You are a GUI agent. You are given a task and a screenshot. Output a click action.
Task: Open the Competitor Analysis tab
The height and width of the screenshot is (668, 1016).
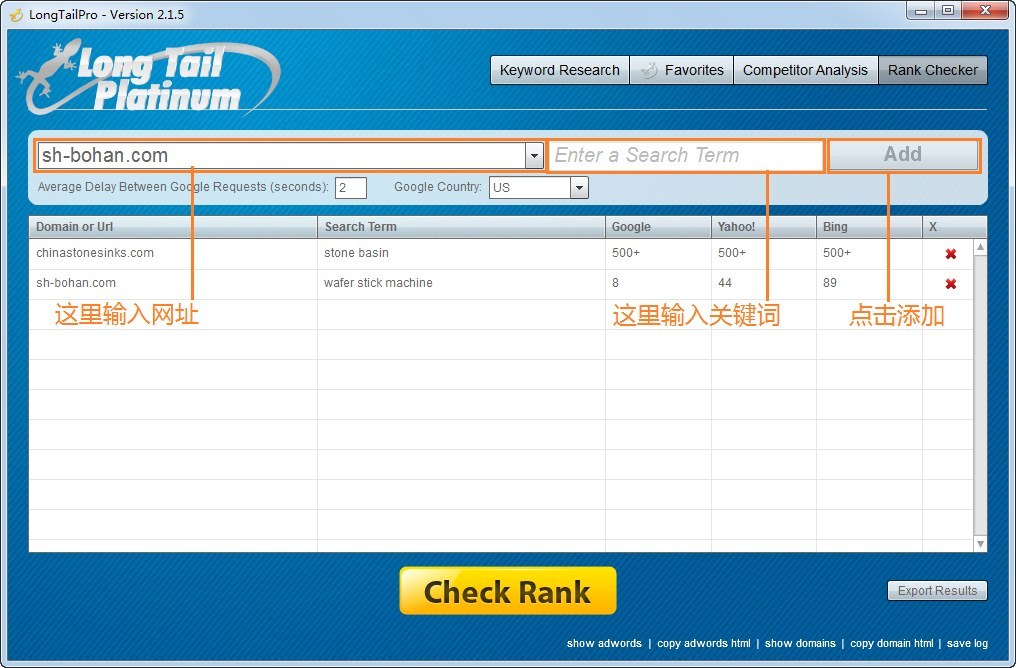[805, 70]
